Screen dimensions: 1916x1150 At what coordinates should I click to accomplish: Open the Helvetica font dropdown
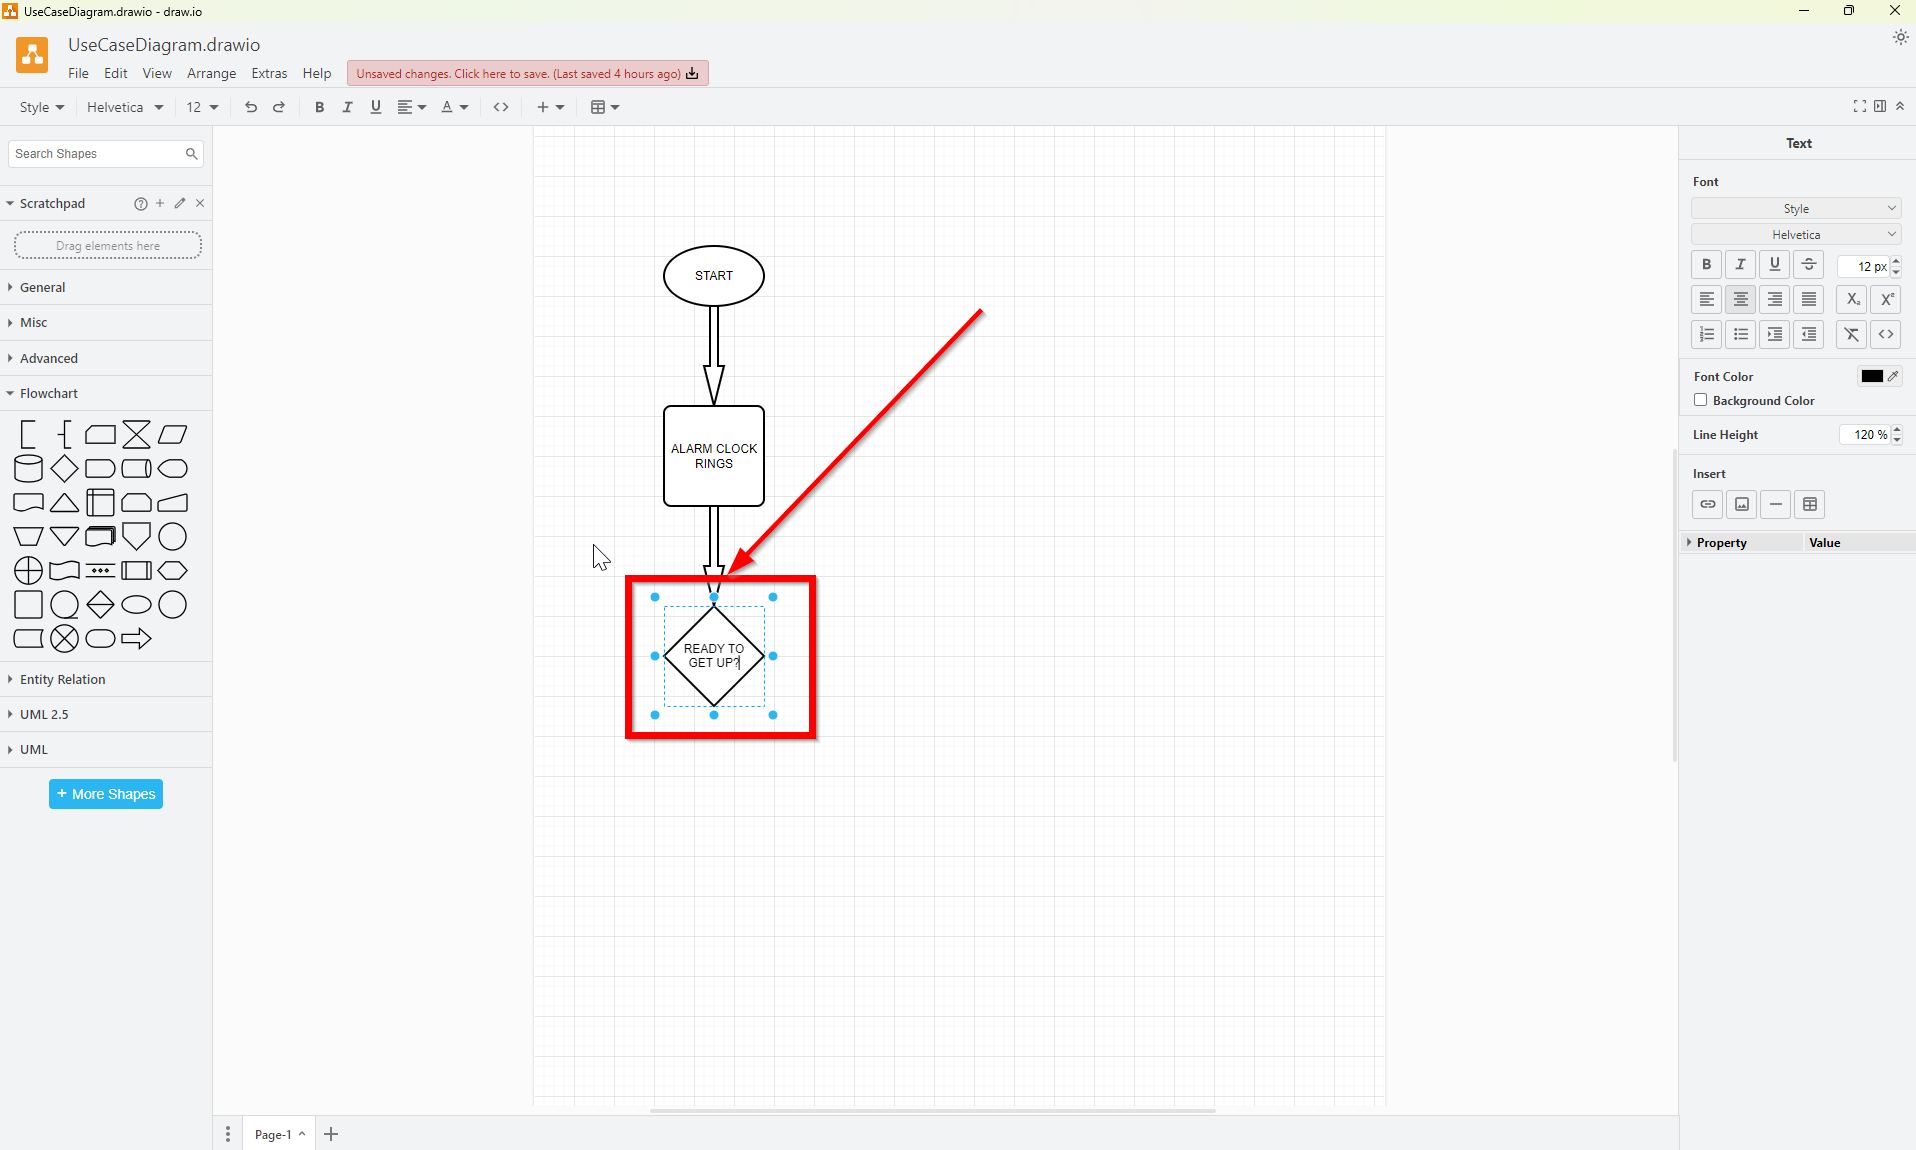[123, 107]
